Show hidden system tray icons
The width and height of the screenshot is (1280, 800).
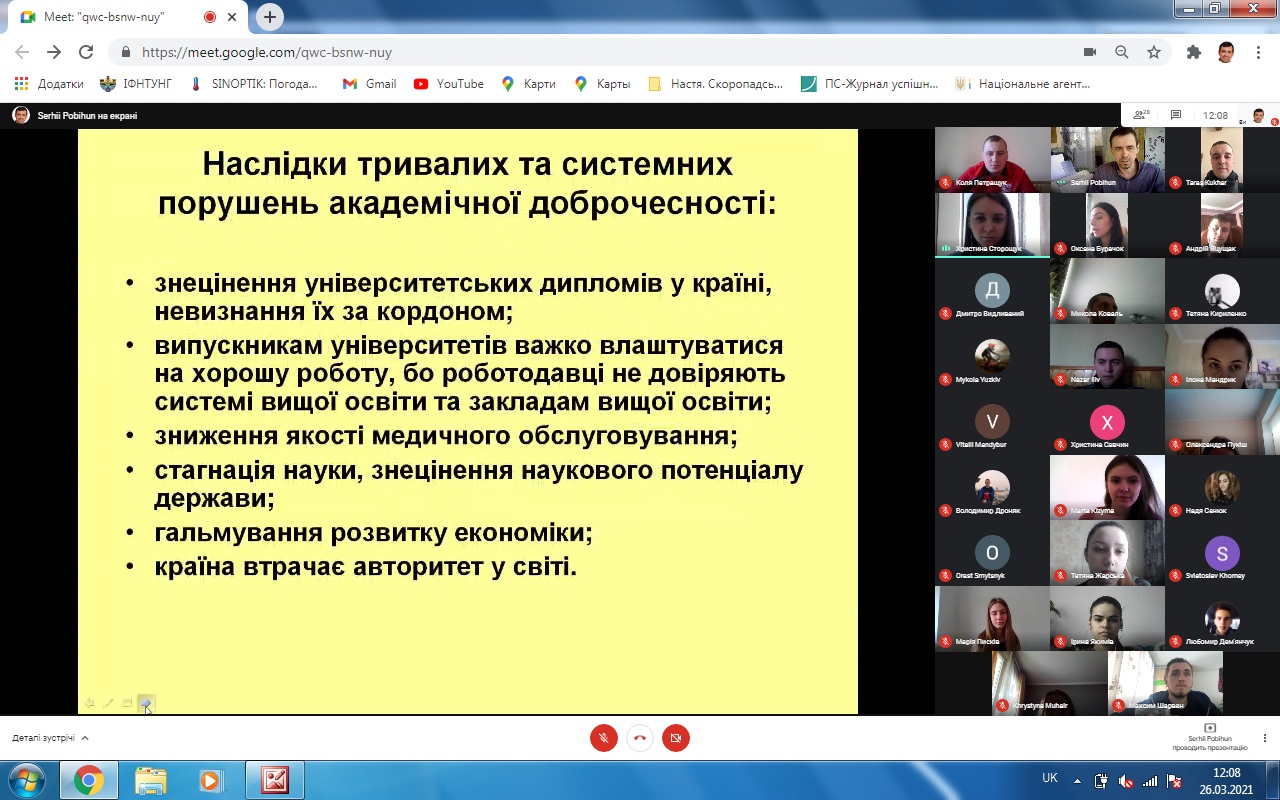(x=1077, y=780)
